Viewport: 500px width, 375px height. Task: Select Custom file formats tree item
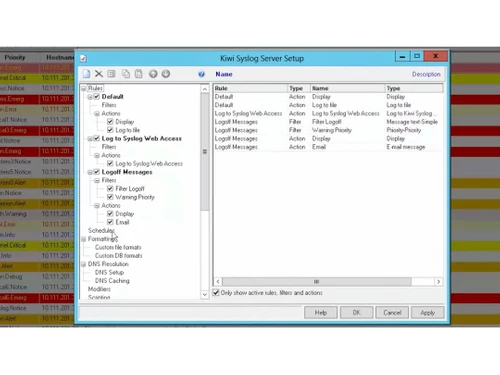point(118,247)
